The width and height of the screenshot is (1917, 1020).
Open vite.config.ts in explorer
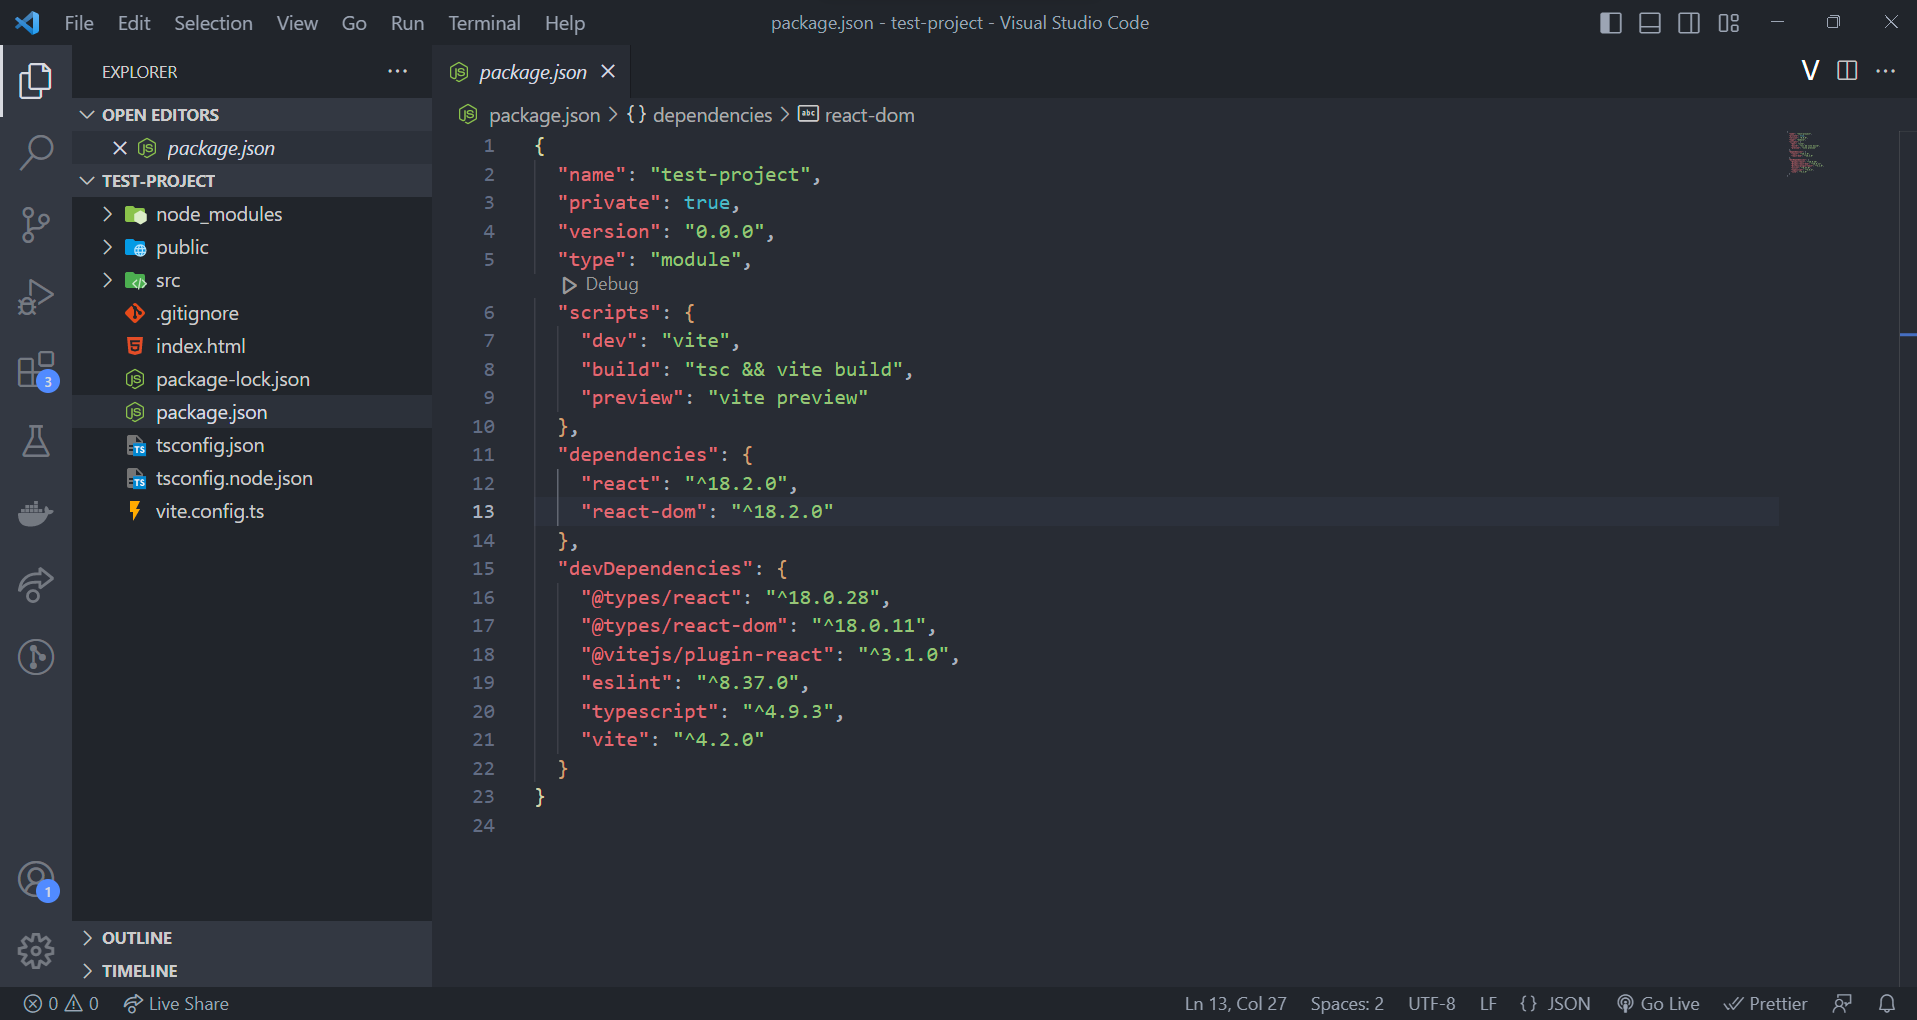click(252, 511)
